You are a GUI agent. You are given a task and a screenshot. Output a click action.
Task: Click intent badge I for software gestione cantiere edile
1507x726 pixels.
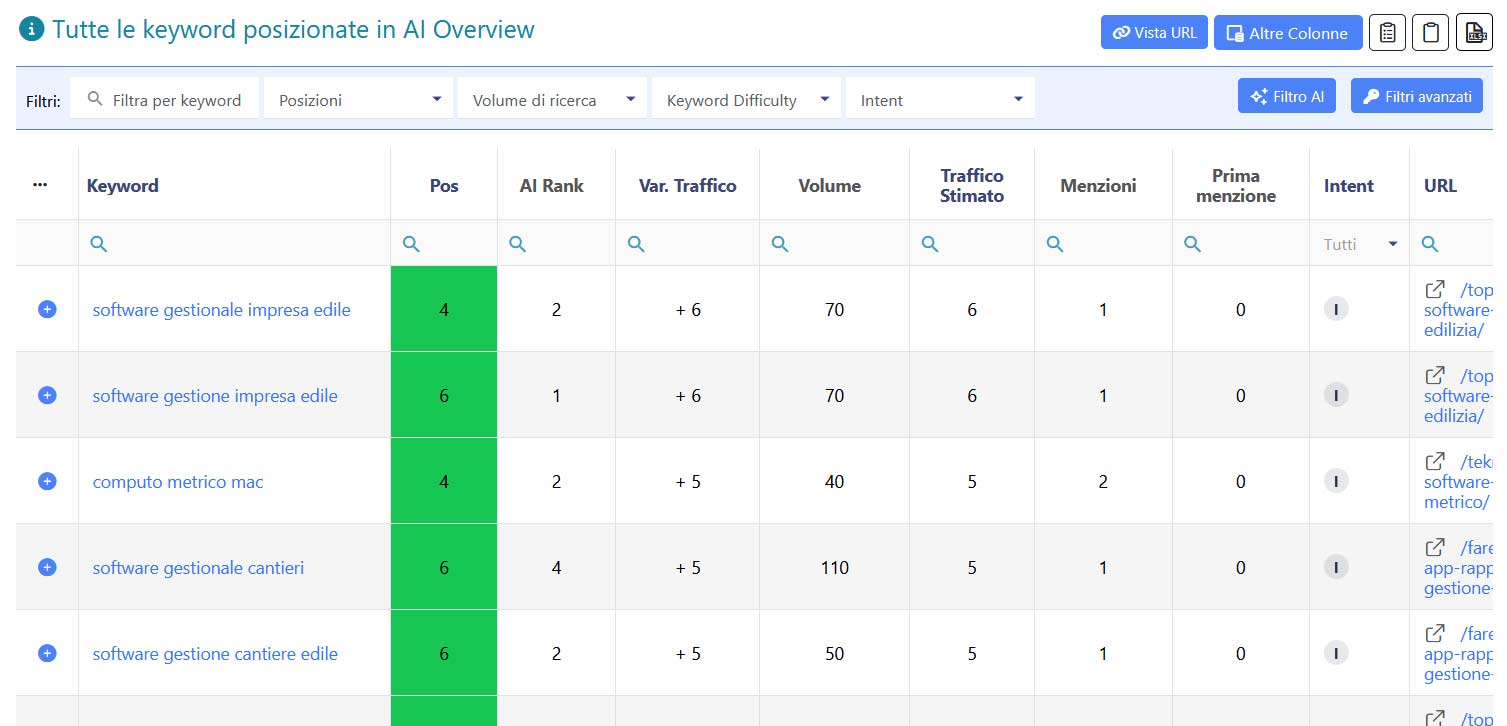coord(1335,653)
